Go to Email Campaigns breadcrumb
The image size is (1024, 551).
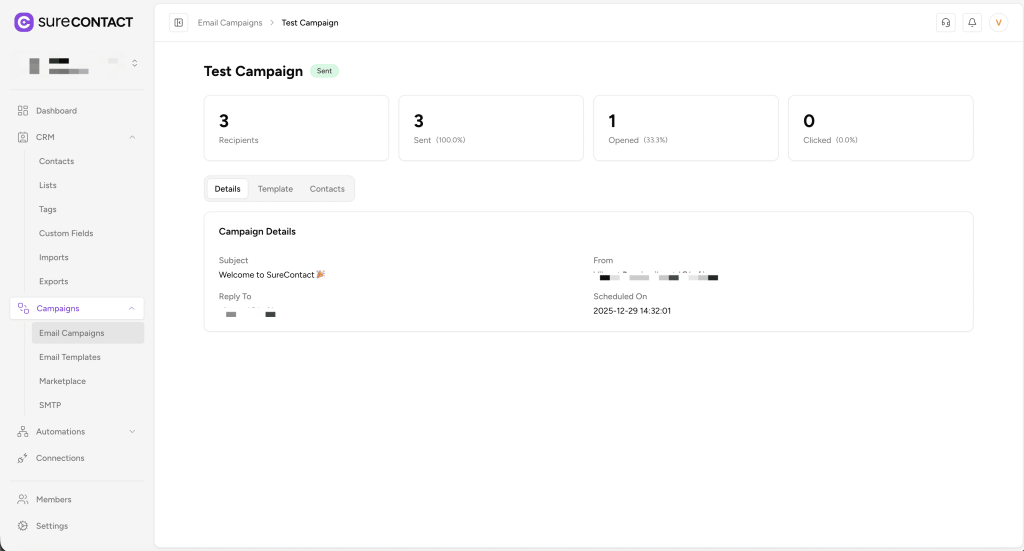pyautogui.click(x=230, y=23)
